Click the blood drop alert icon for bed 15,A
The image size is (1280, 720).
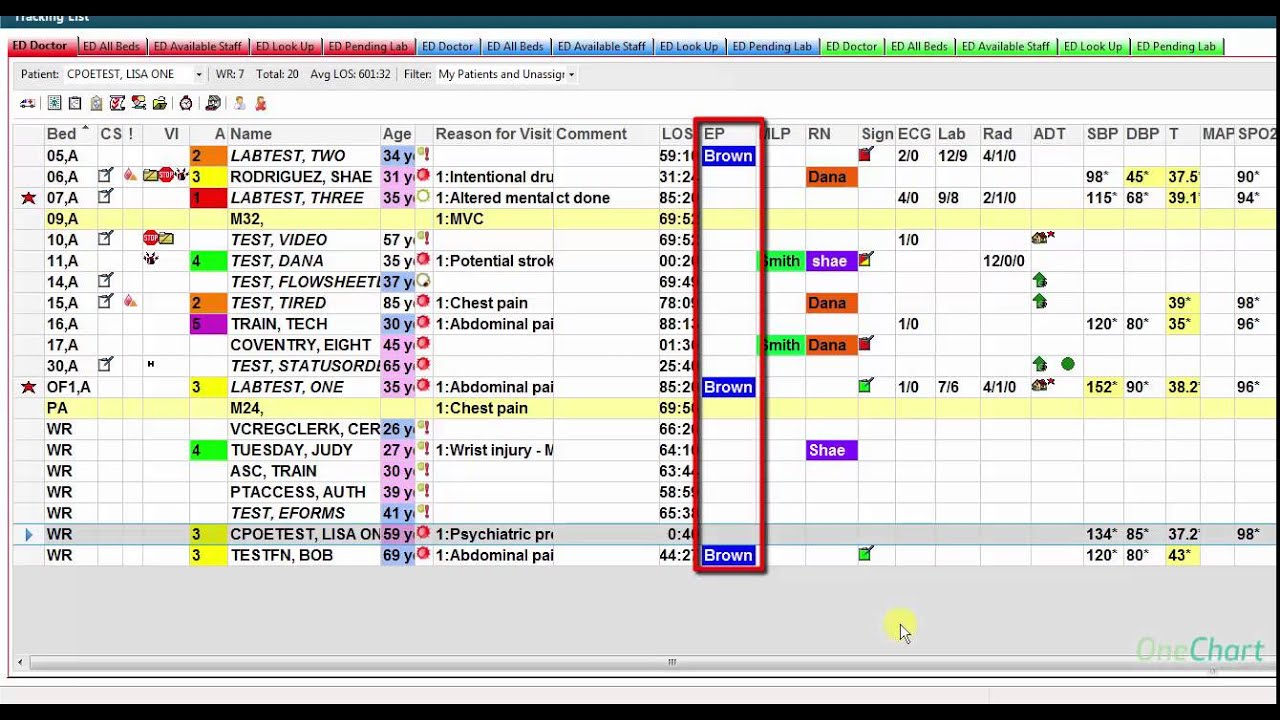(x=130, y=301)
